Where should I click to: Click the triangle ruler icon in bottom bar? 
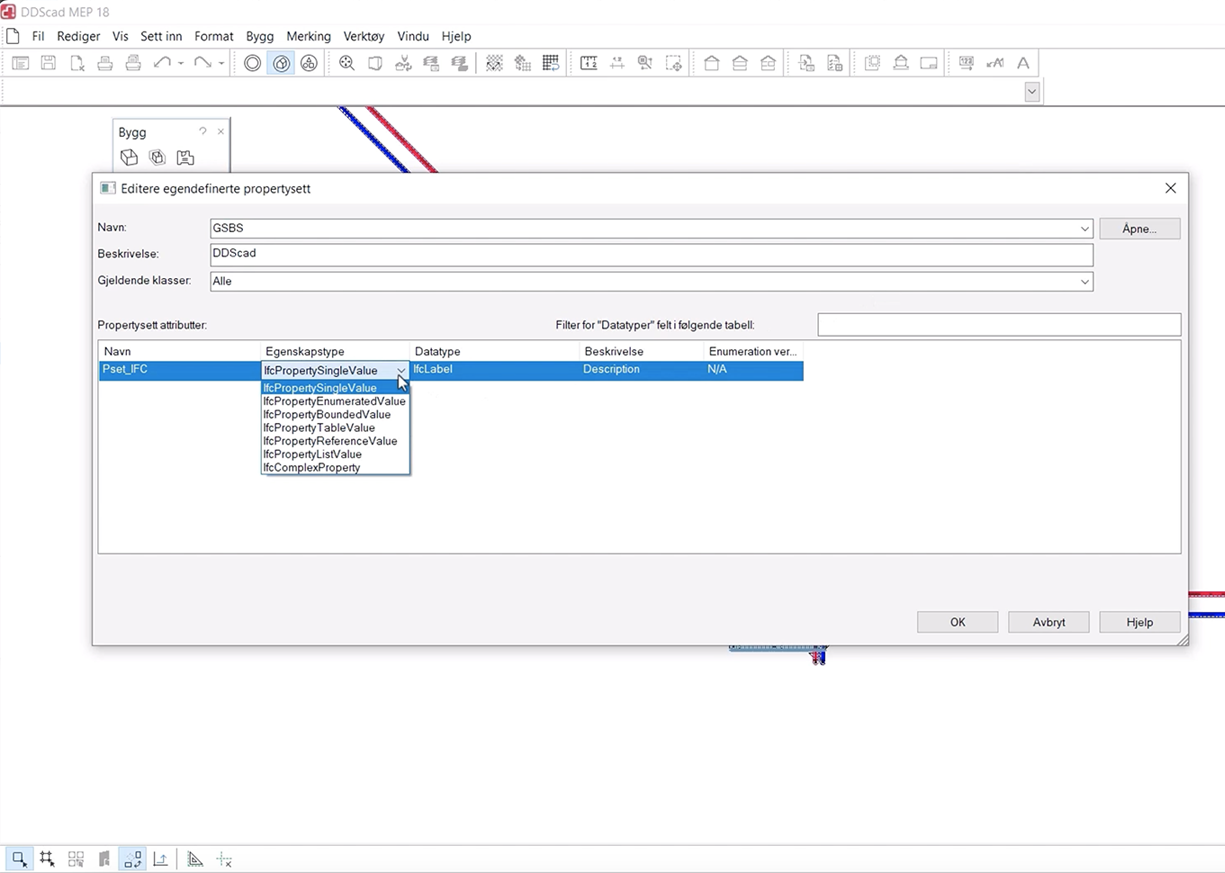pyautogui.click(x=196, y=859)
